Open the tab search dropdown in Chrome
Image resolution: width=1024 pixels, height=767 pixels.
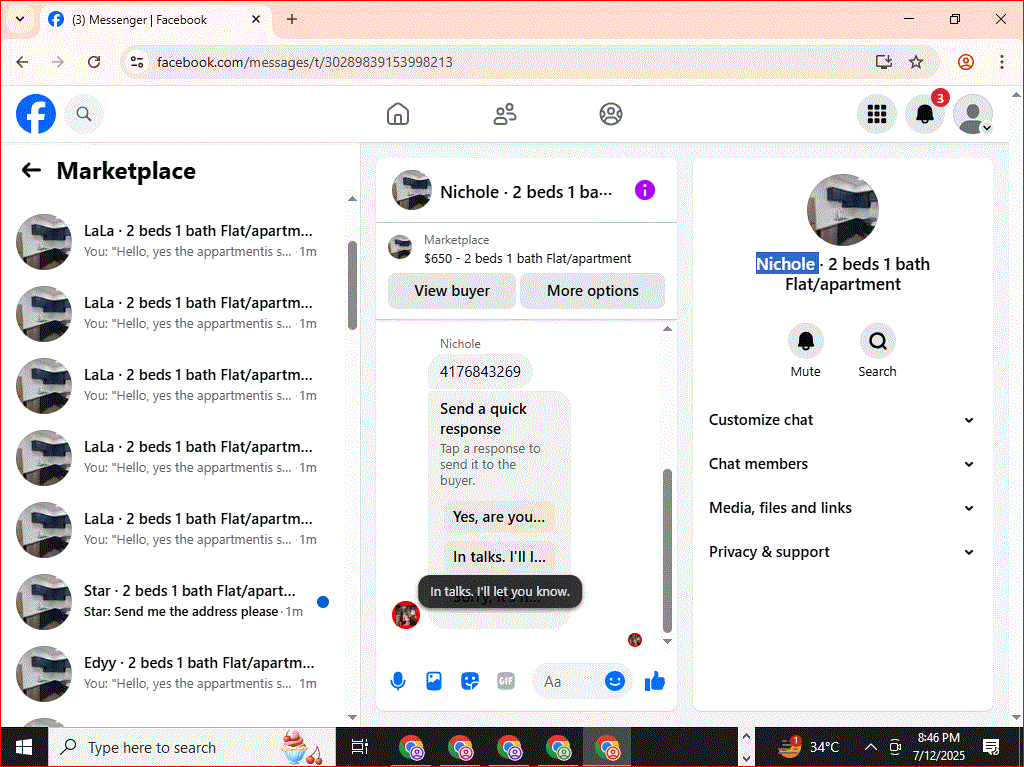(x=20, y=19)
